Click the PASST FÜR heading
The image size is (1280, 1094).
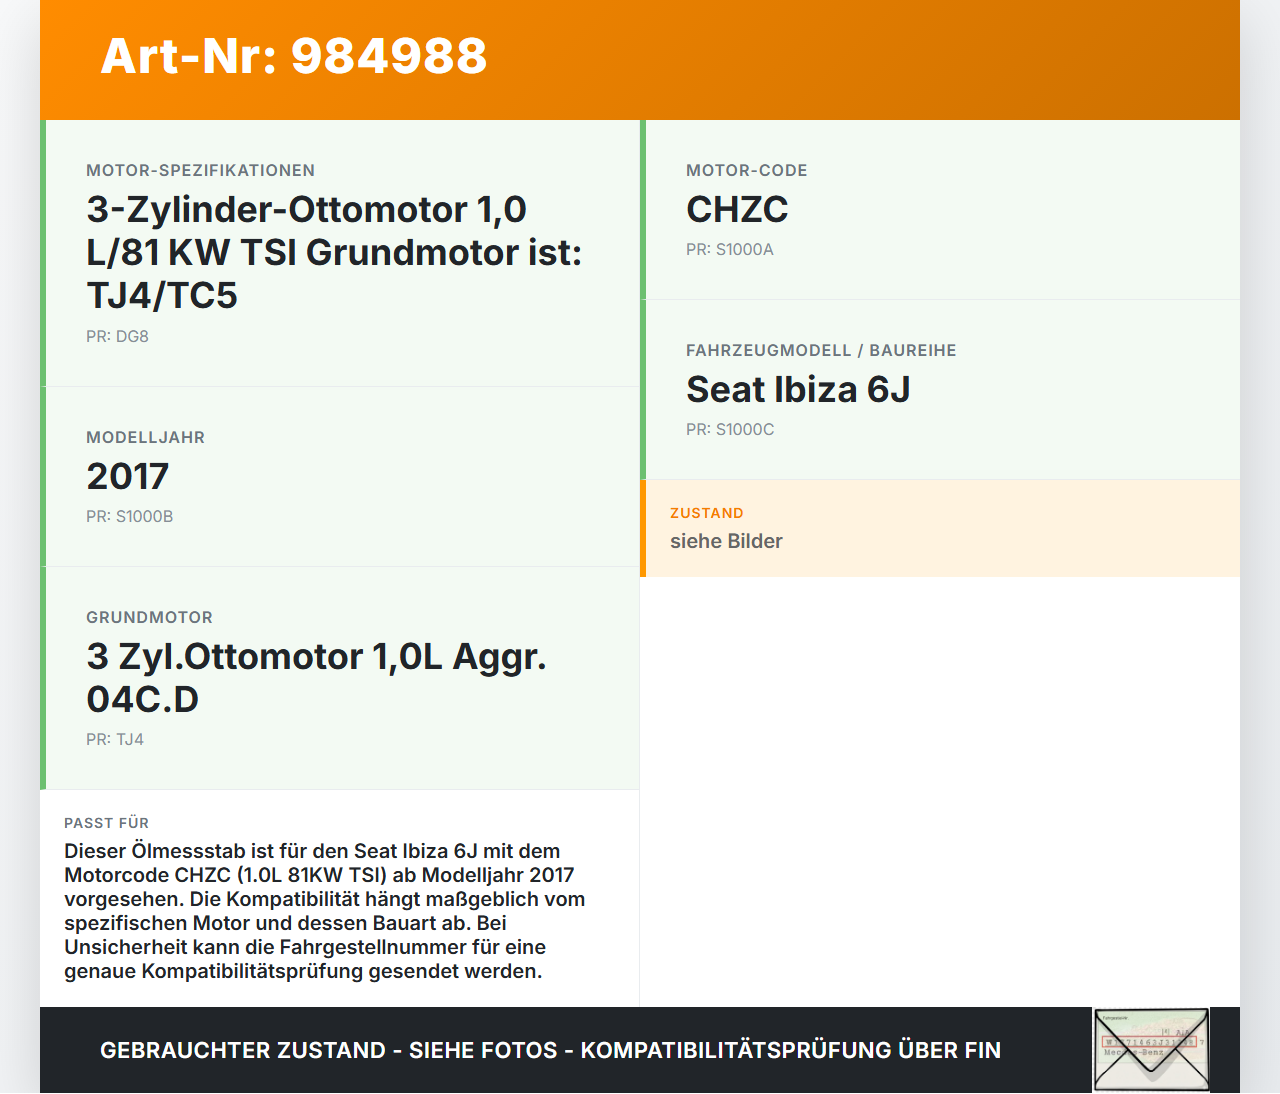pos(106,823)
